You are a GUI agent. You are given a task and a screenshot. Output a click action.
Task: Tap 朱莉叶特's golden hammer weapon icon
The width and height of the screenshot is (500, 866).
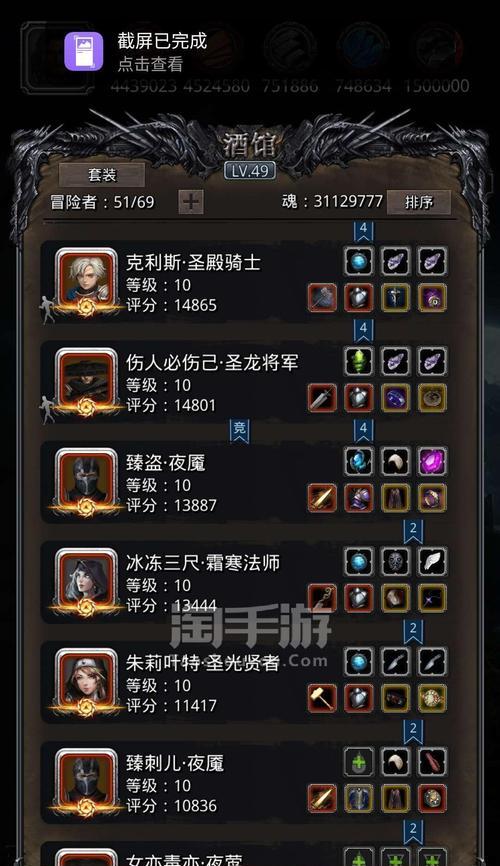tap(322, 698)
